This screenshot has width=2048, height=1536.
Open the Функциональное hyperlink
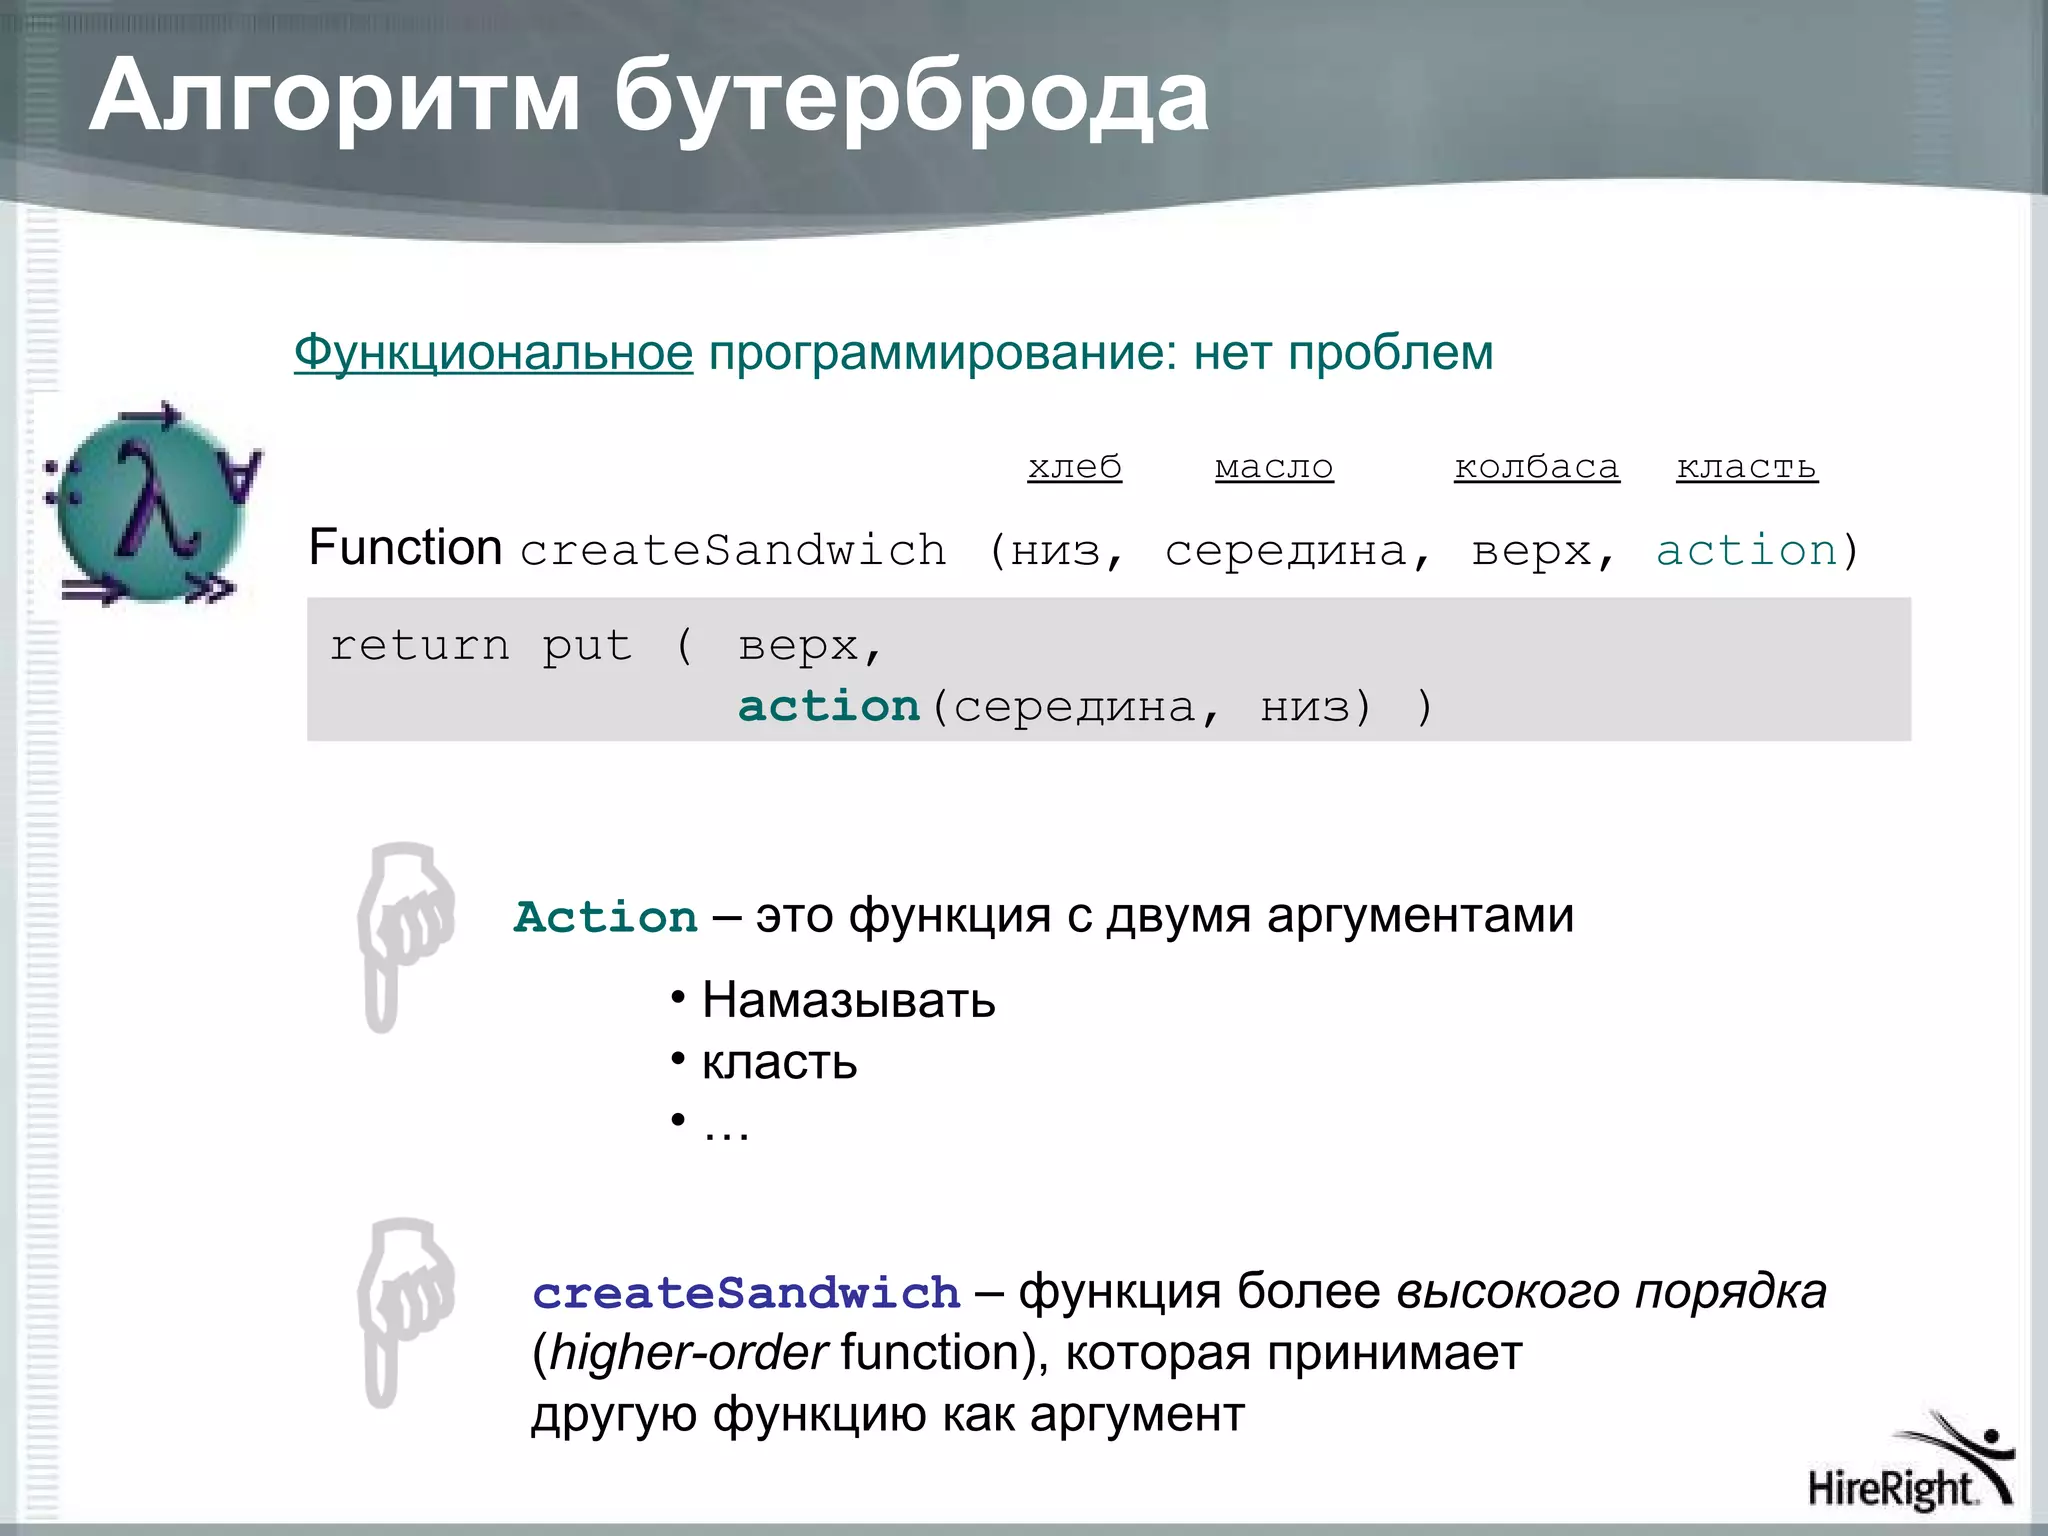coord(493,353)
